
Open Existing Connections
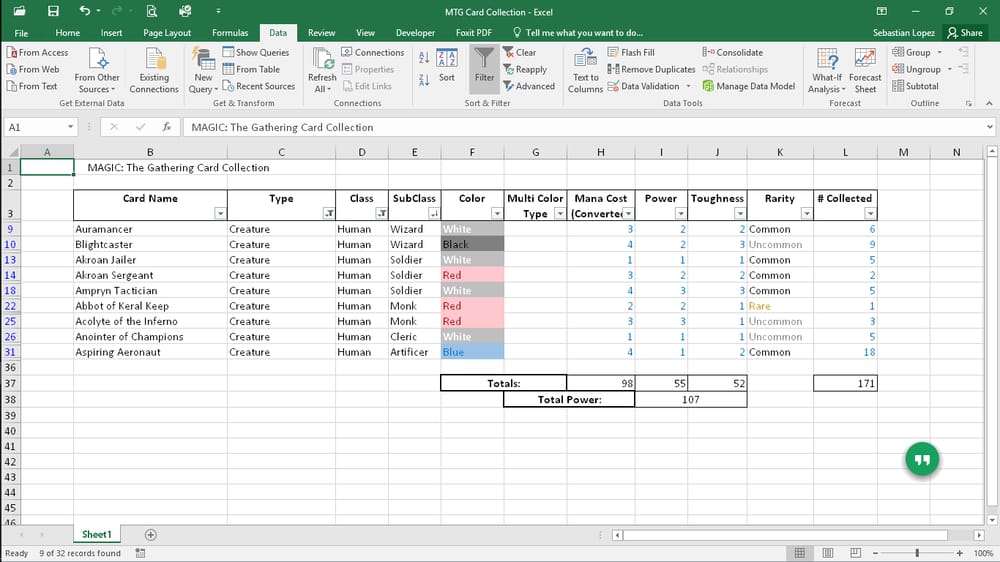(154, 71)
